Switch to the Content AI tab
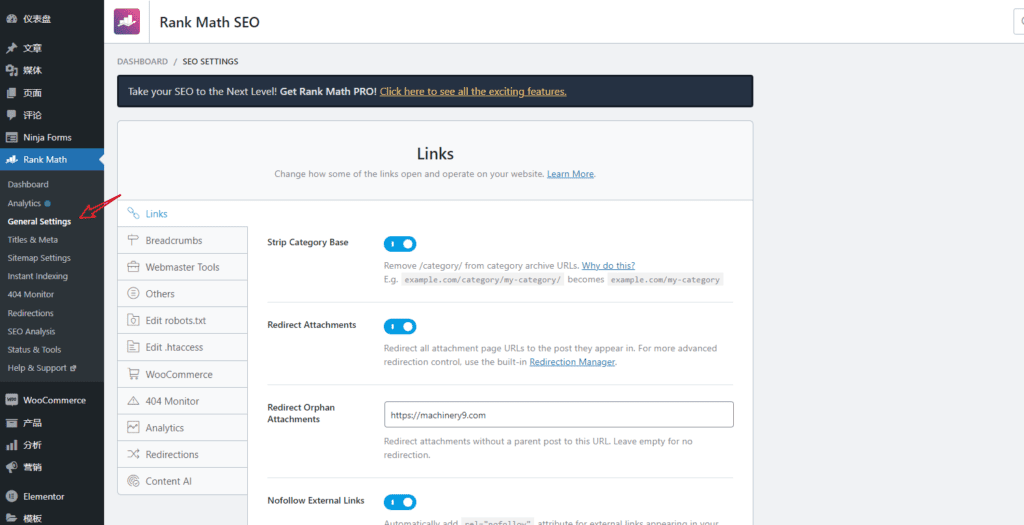 click(182, 481)
